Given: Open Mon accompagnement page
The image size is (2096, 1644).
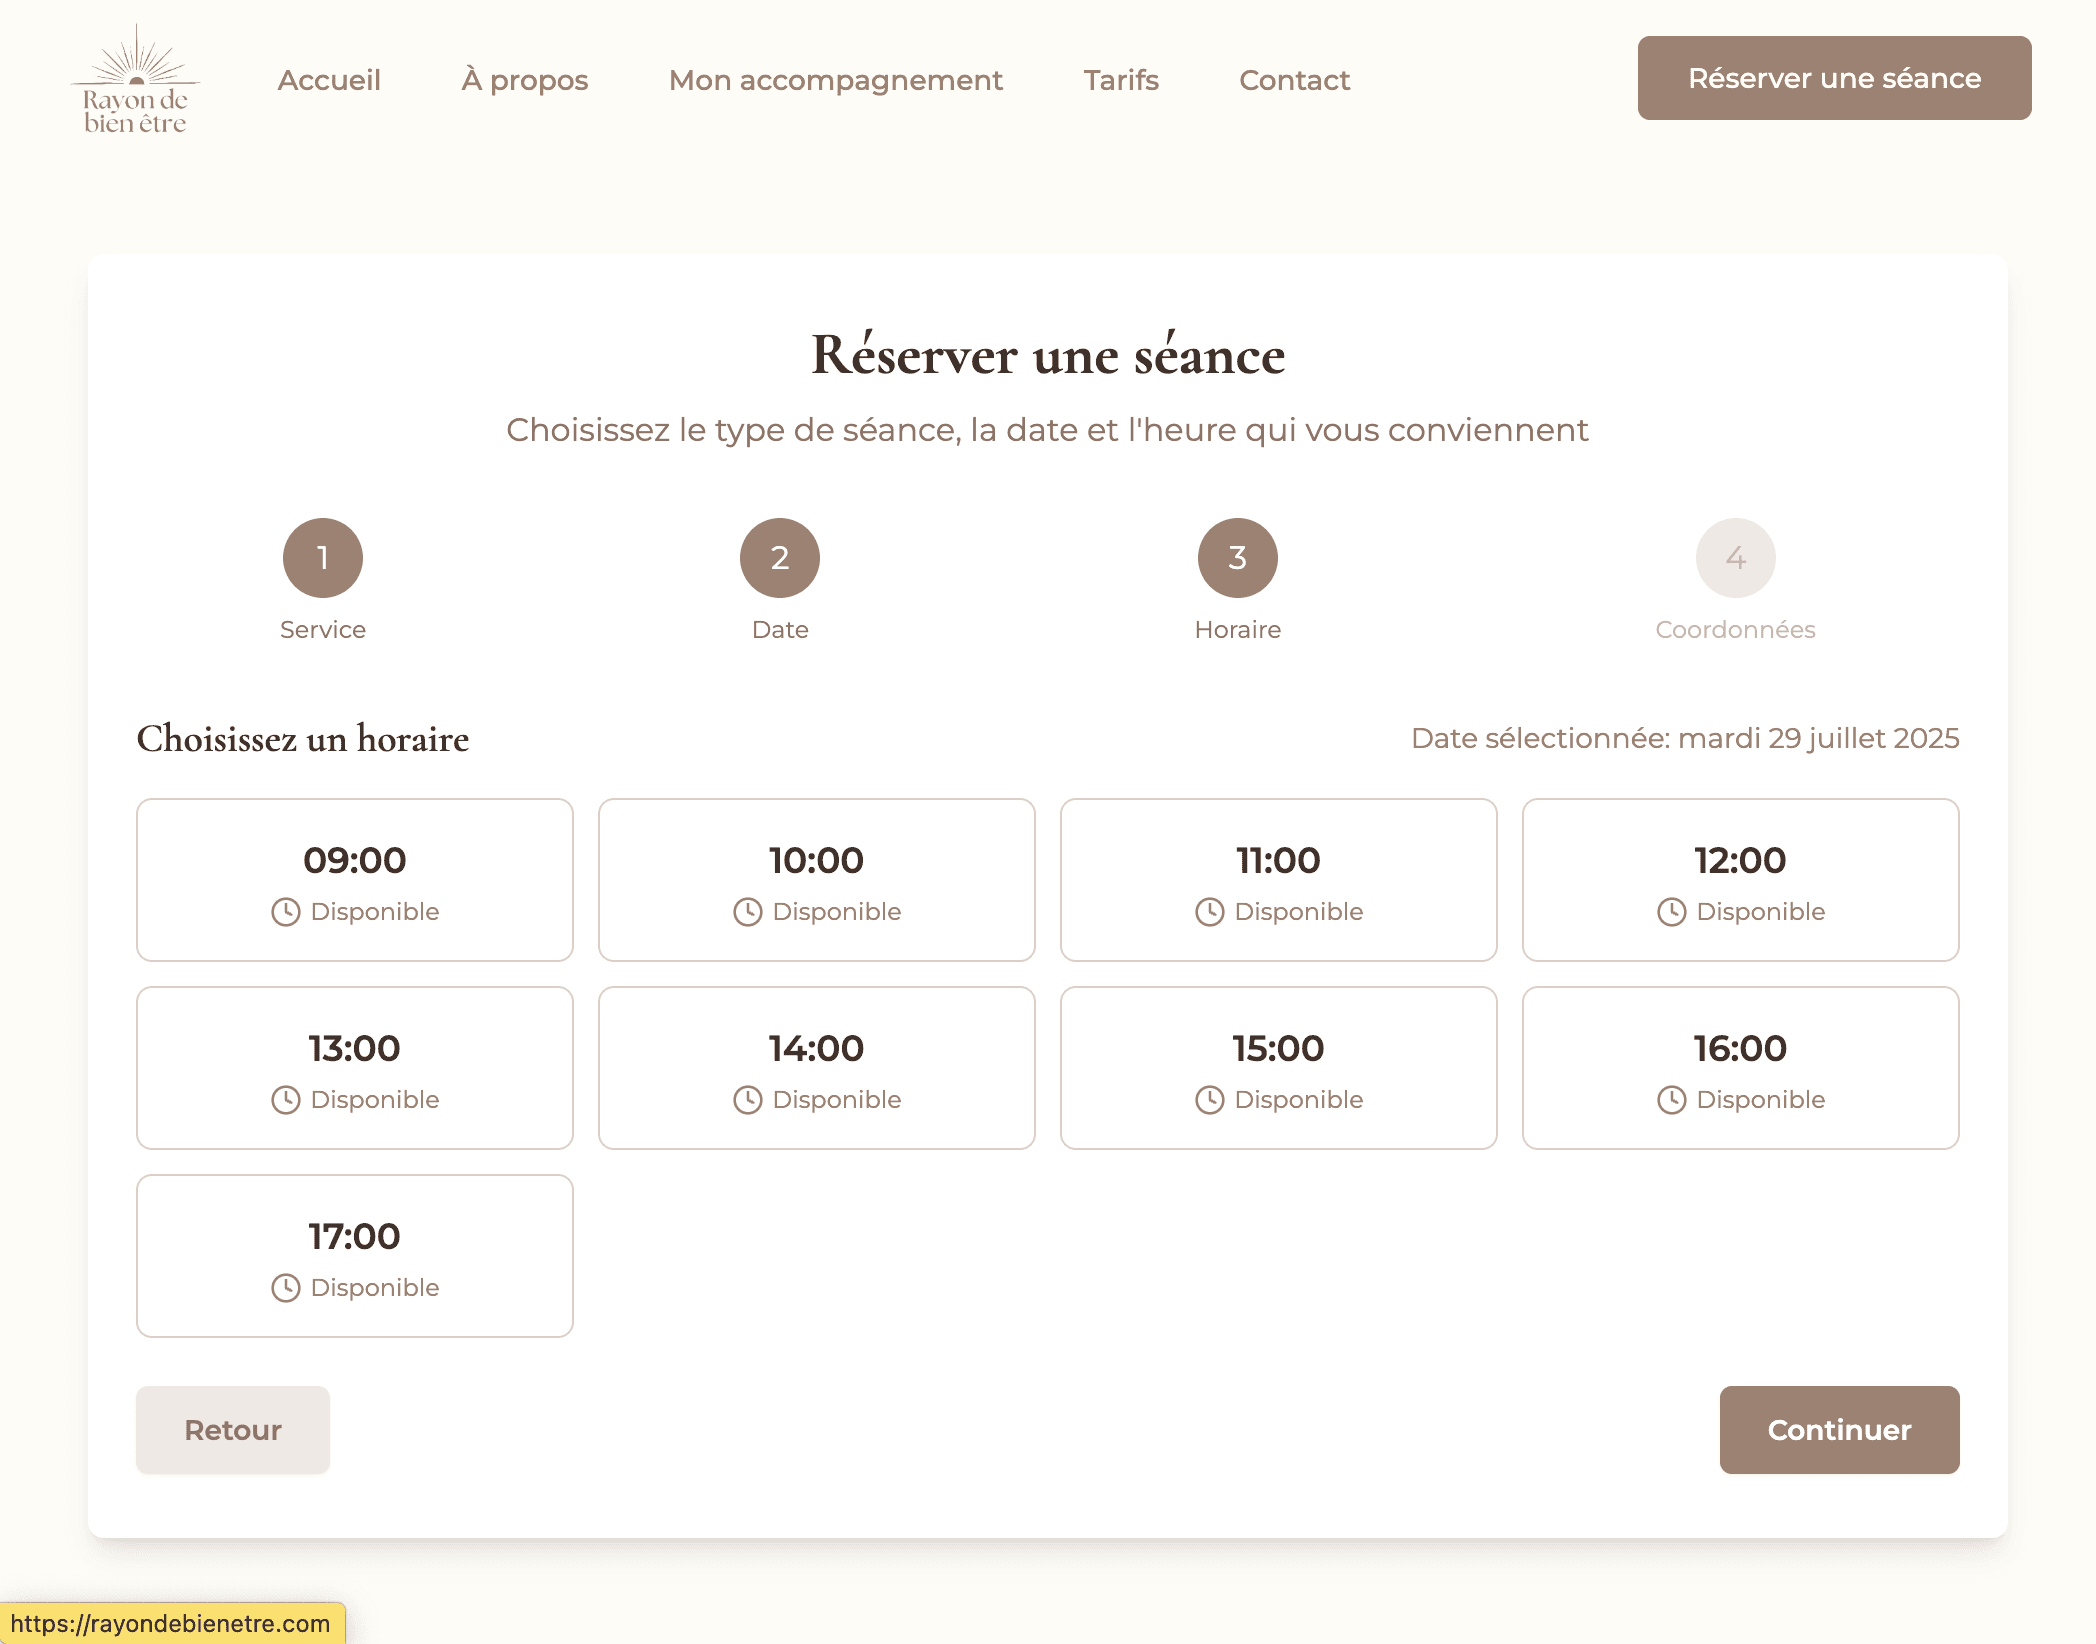Looking at the screenshot, I should 835,80.
